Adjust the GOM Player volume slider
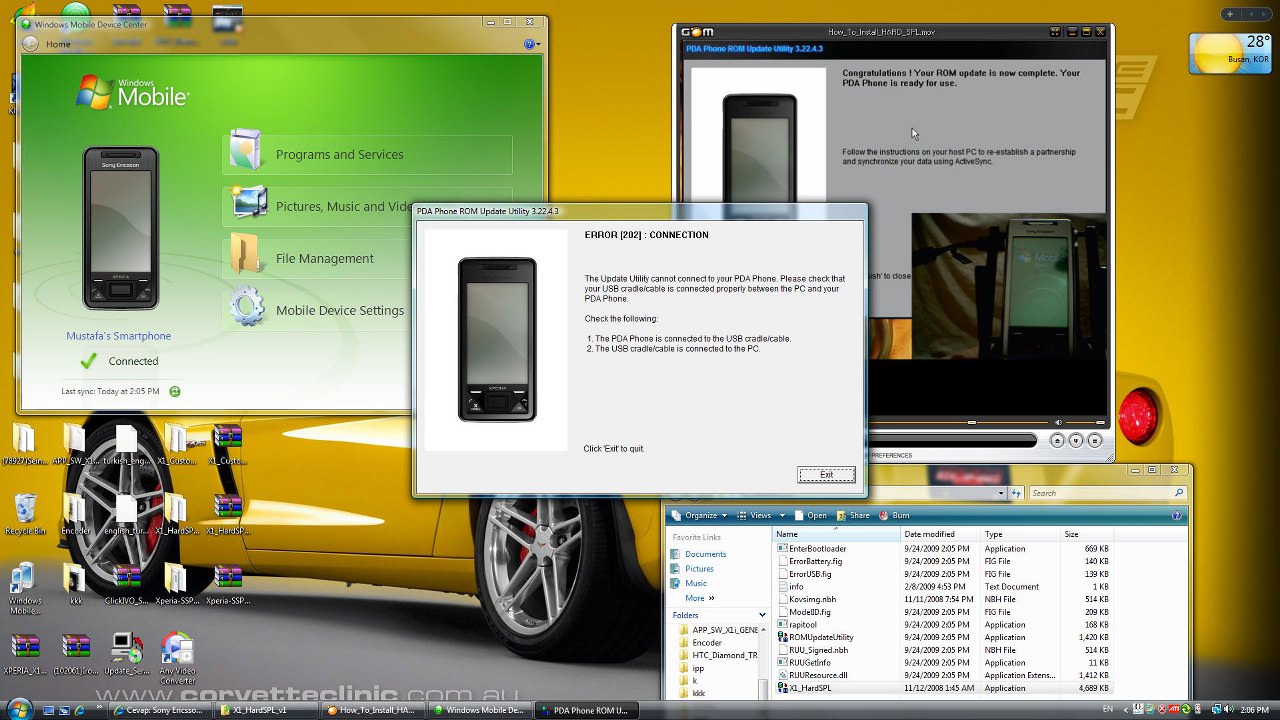 [x=1085, y=423]
